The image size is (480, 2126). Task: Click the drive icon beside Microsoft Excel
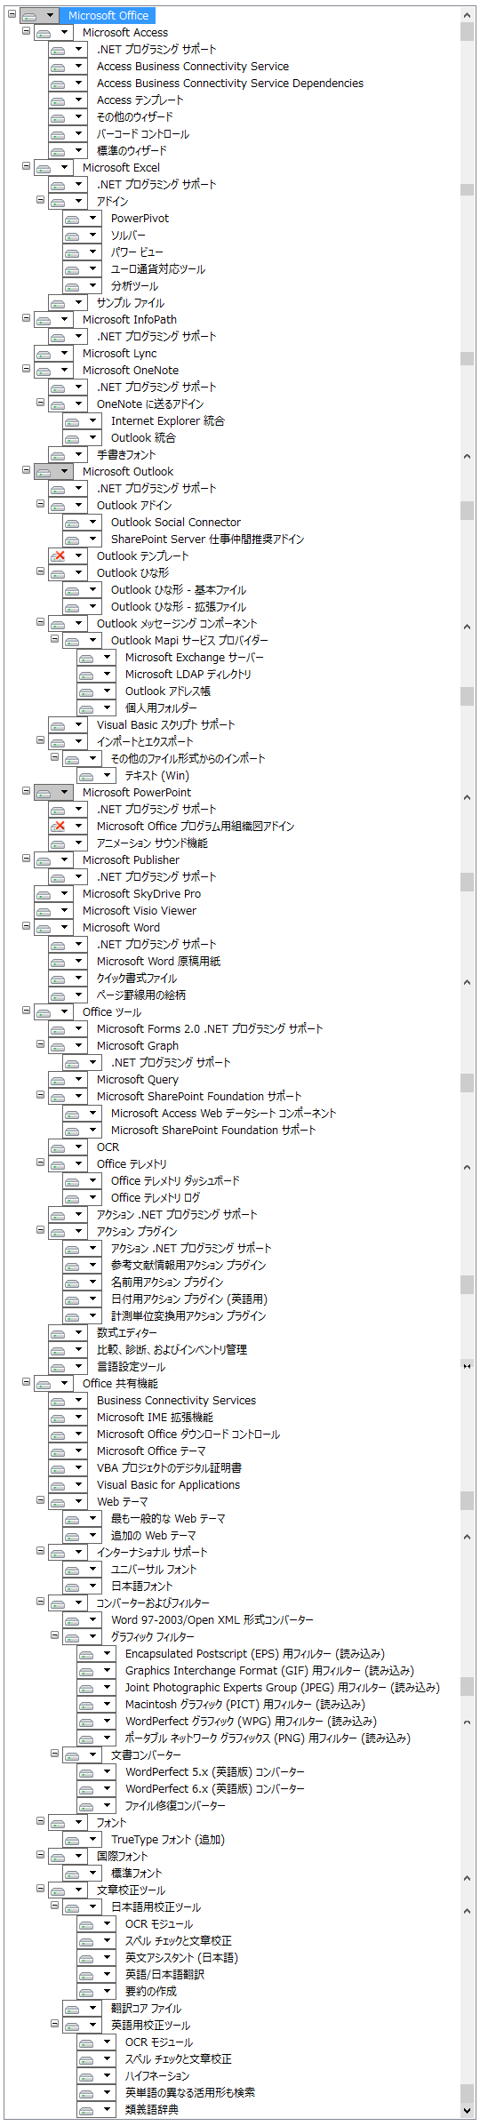pos(44,168)
